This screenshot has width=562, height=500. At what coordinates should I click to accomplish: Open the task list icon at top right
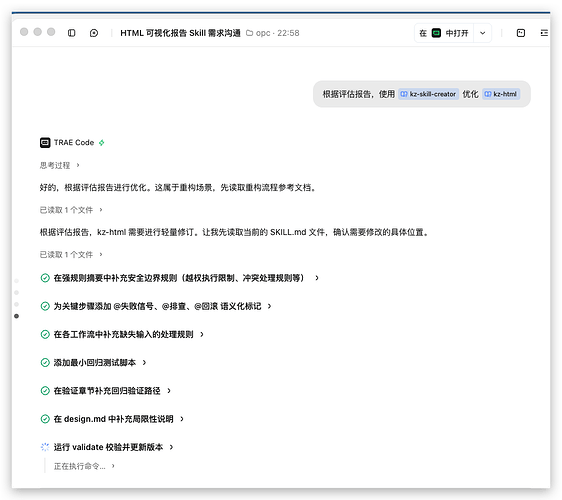(x=544, y=33)
